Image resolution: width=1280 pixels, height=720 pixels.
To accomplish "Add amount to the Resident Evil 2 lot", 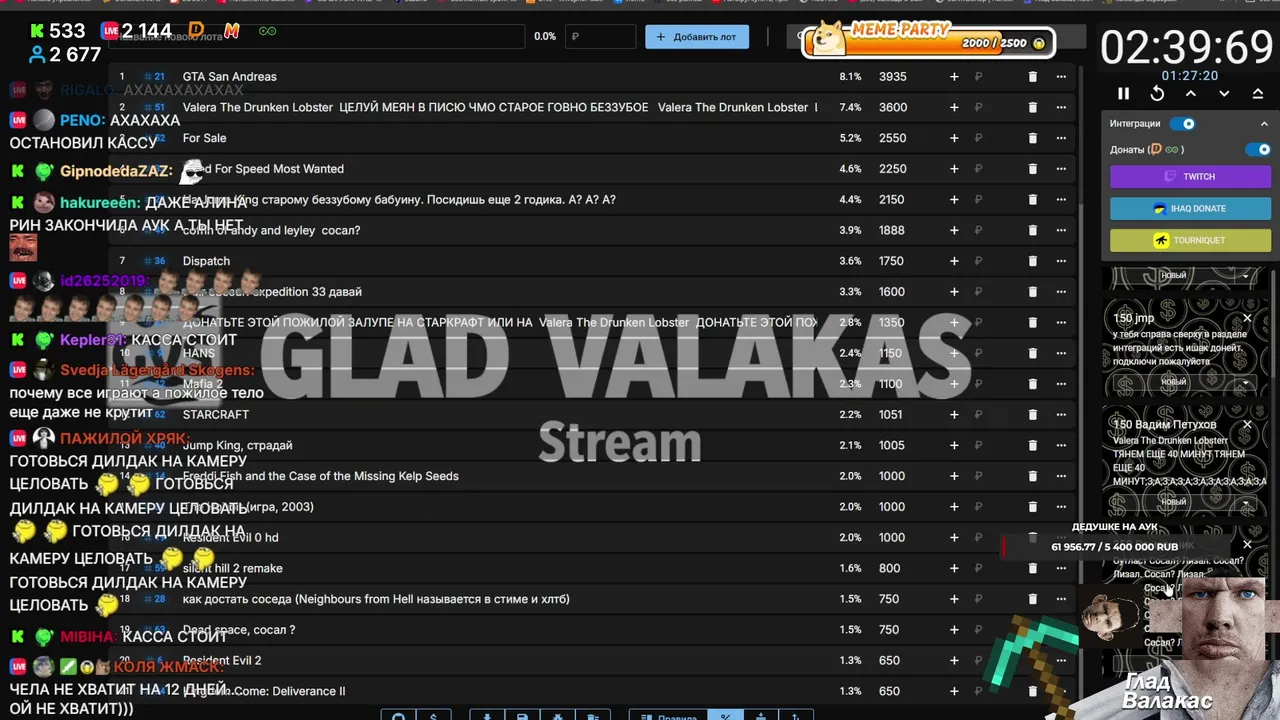I will click(954, 660).
